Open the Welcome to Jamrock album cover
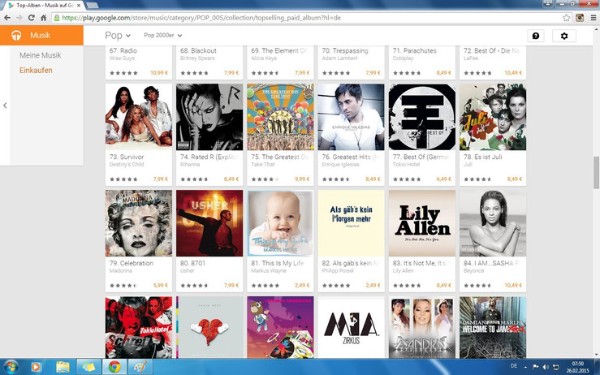Viewport: 600px width, 375px height. coord(493,327)
